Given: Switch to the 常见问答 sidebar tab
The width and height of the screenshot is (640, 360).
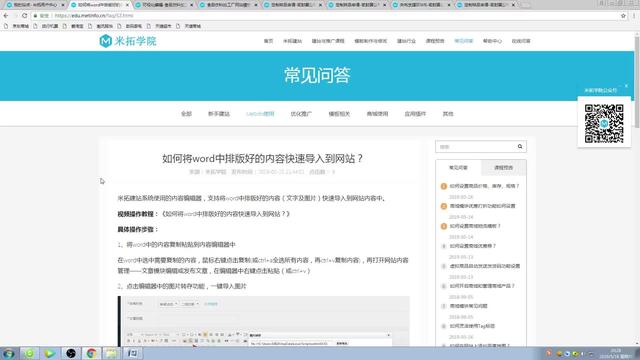Looking at the screenshot, I should (x=458, y=168).
